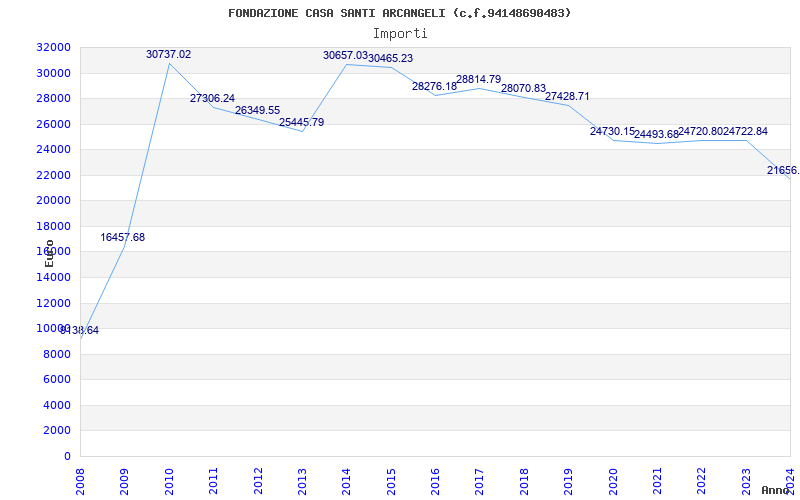Click the x-axis year 2010

click(169, 481)
